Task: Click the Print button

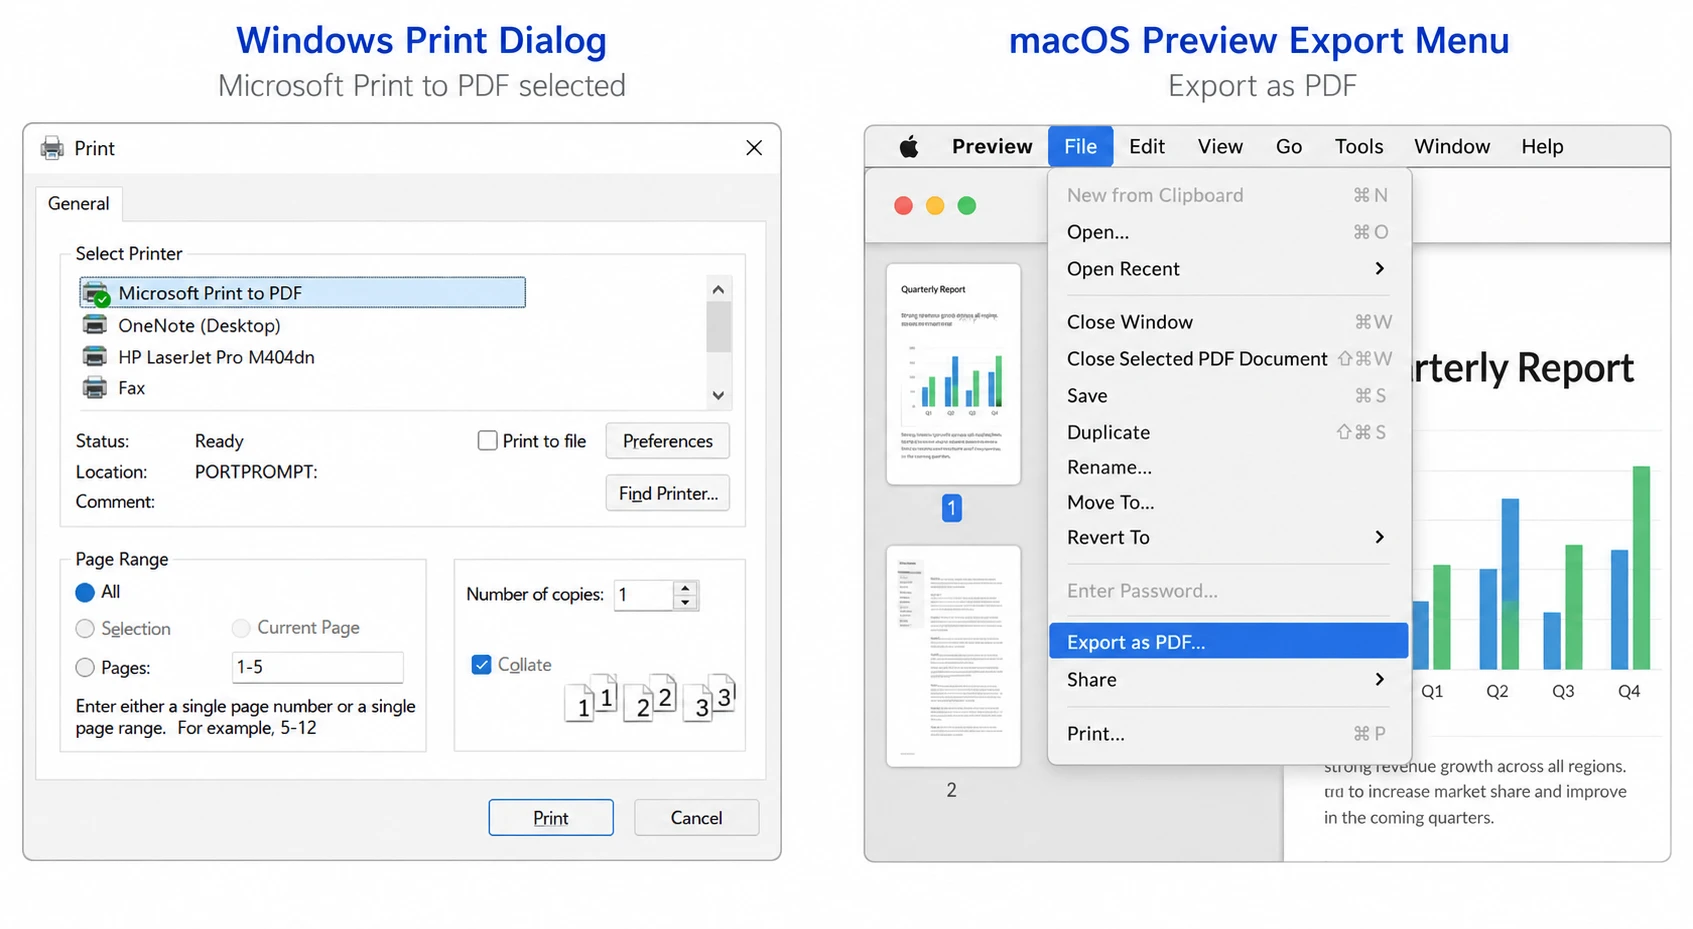Action: point(551,818)
